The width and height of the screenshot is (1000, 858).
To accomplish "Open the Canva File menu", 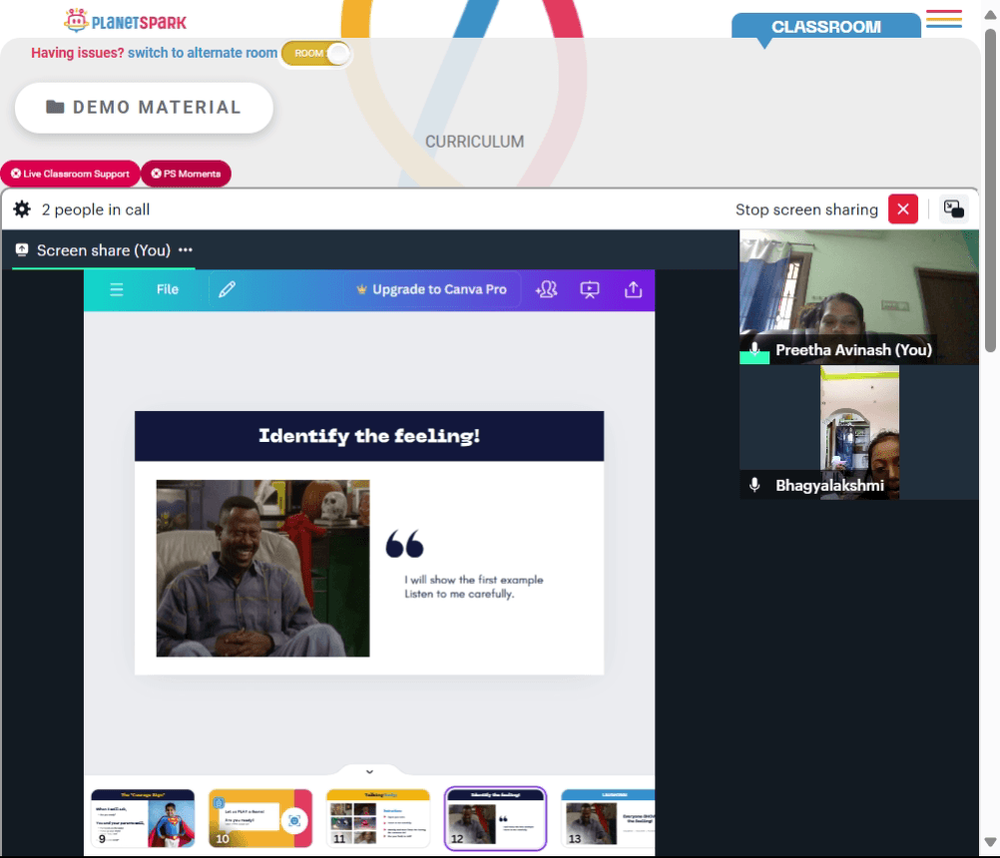I will tap(168, 290).
